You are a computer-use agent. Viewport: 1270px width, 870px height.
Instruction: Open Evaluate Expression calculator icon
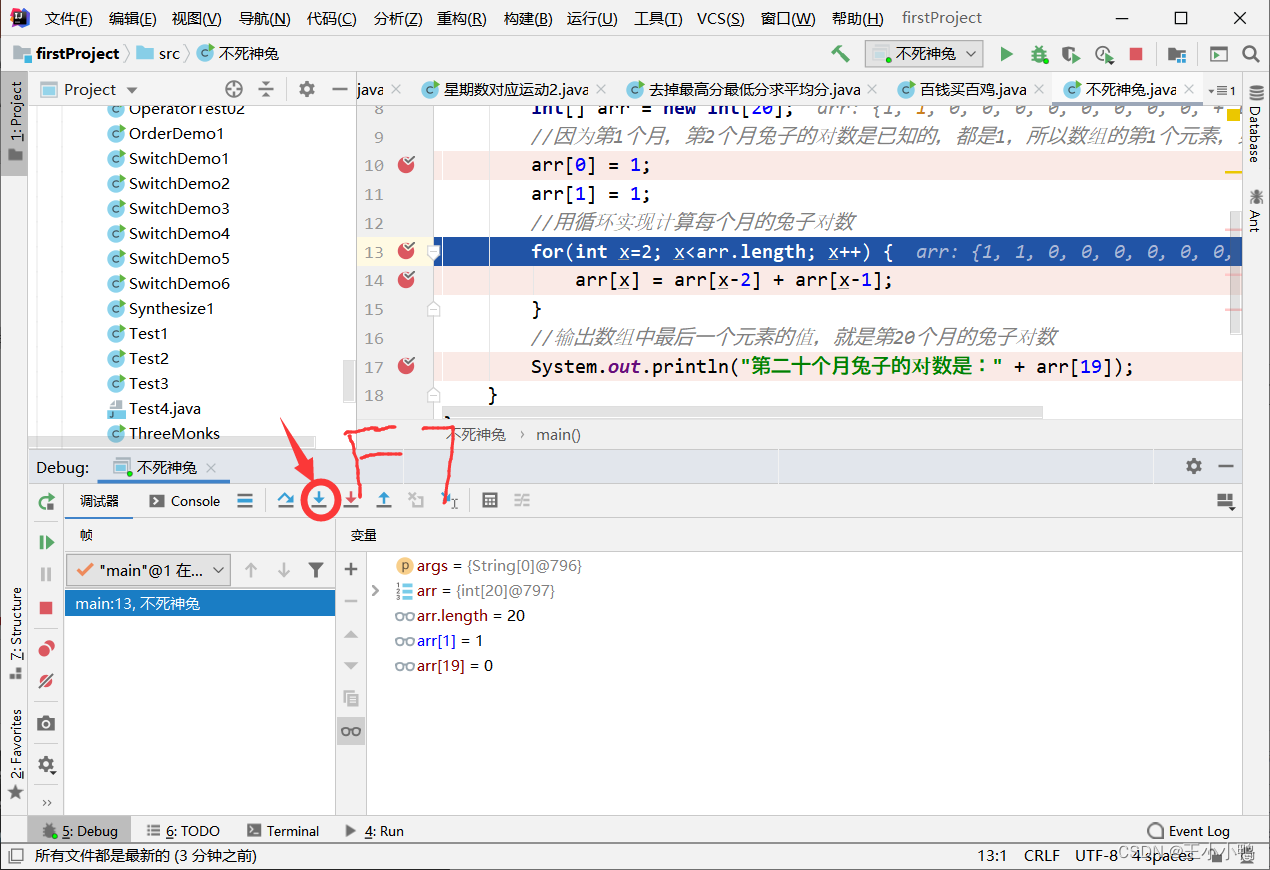[x=490, y=500]
